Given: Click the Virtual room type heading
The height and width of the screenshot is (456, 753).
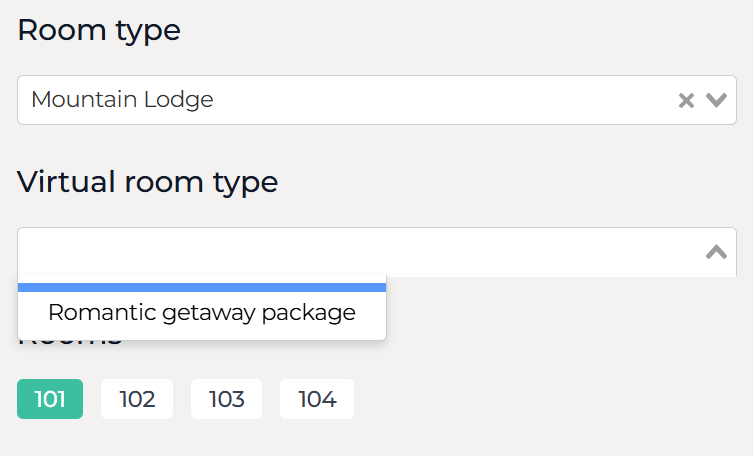Looking at the screenshot, I should [x=147, y=182].
